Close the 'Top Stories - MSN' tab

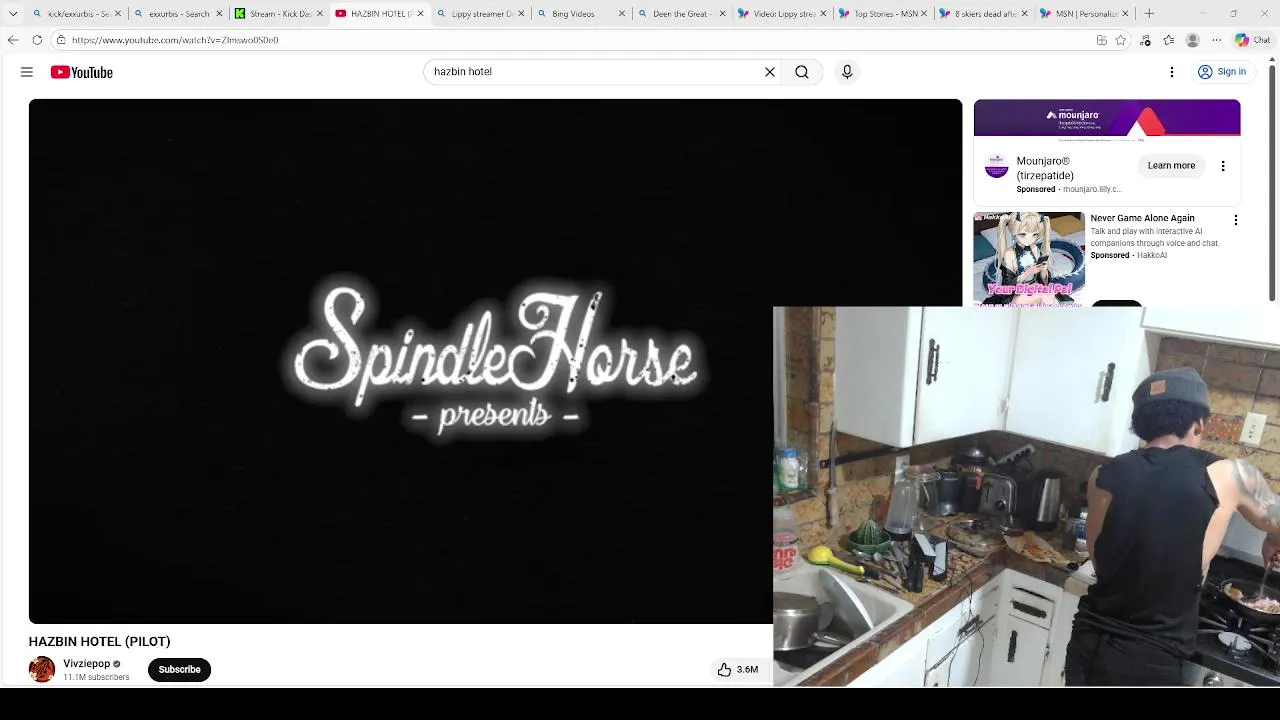[925, 14]
